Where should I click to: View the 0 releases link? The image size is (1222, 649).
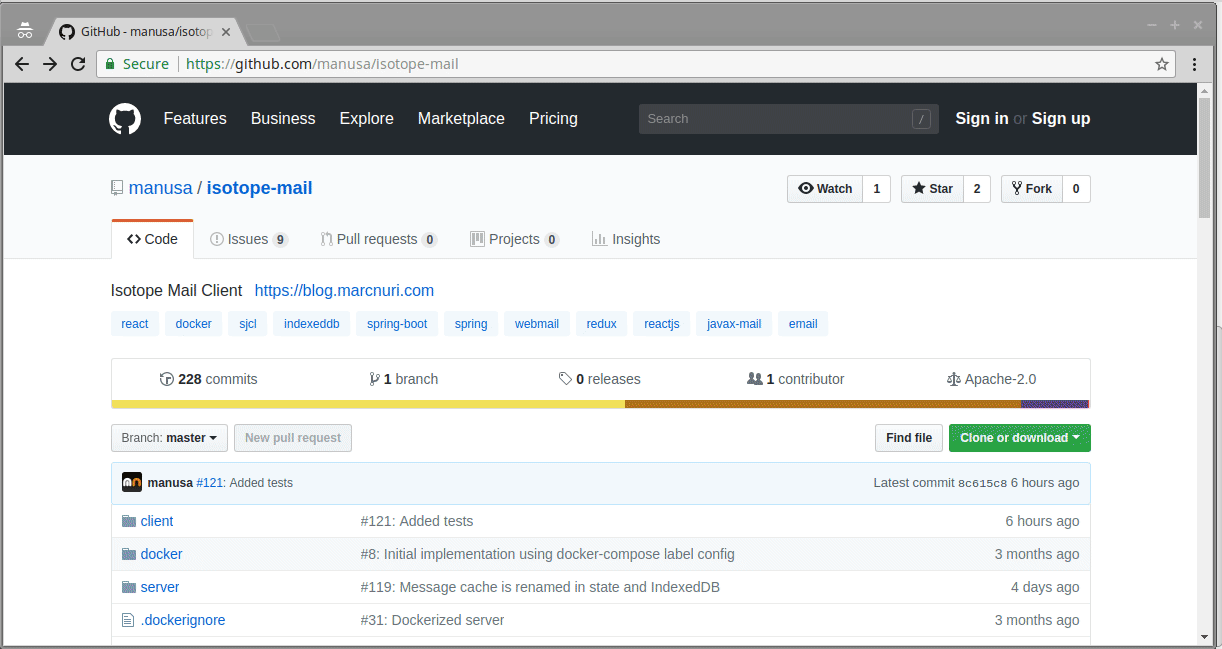pos(600,379)
